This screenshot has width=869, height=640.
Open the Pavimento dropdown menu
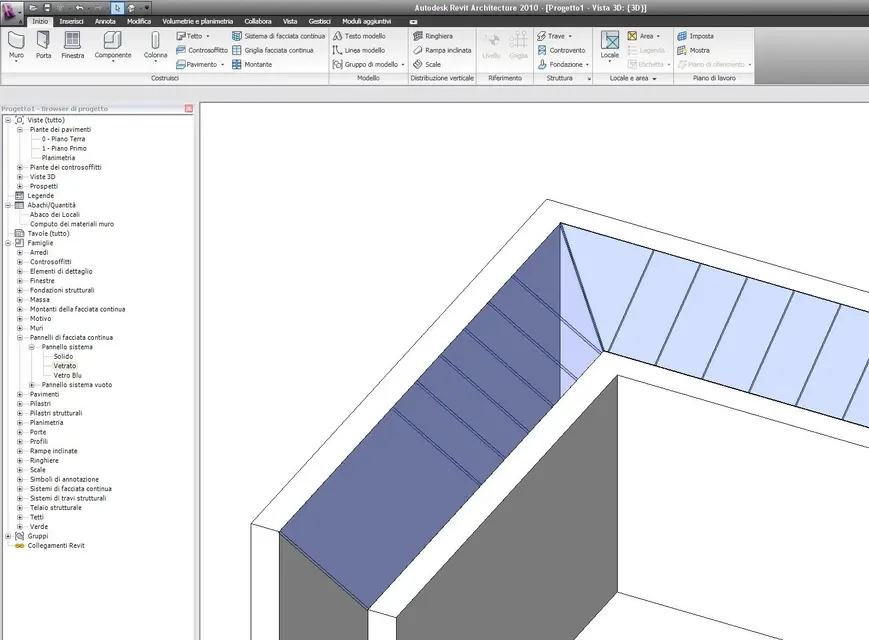[x=222, y=64]
